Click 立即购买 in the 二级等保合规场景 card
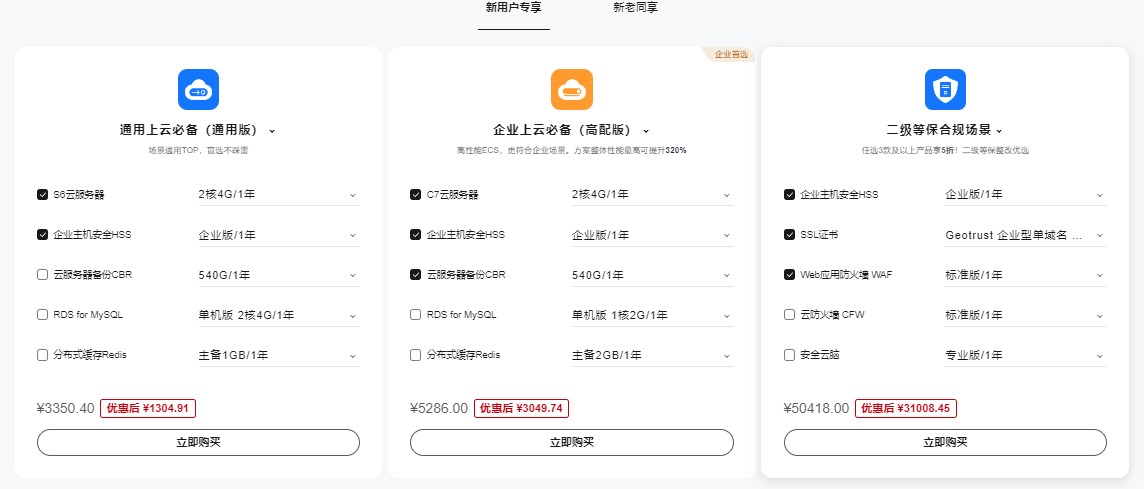 pos(946,442)
